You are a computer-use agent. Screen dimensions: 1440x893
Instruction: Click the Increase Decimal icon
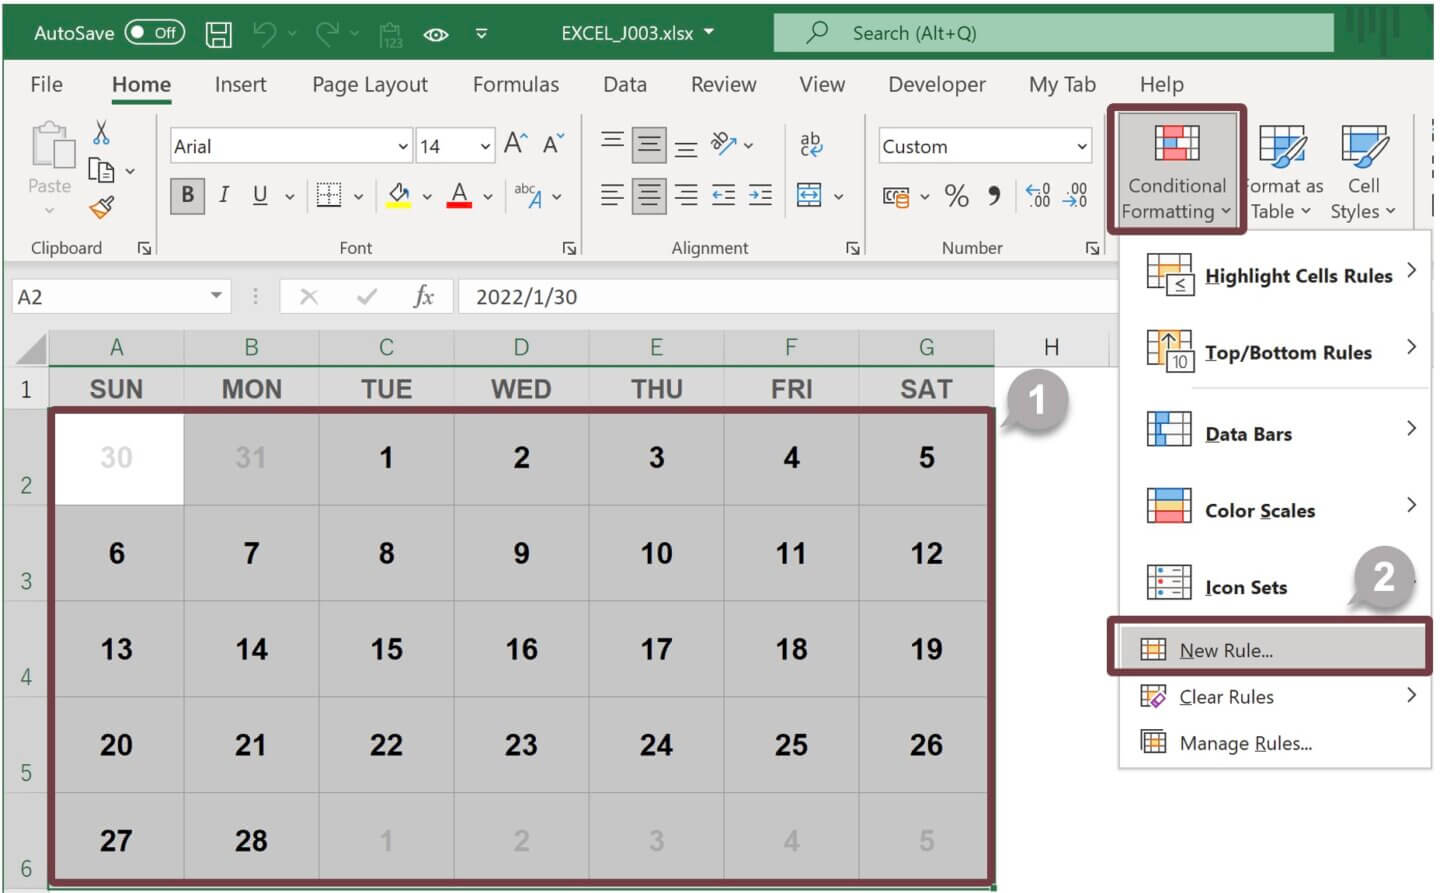point(1037,196)
